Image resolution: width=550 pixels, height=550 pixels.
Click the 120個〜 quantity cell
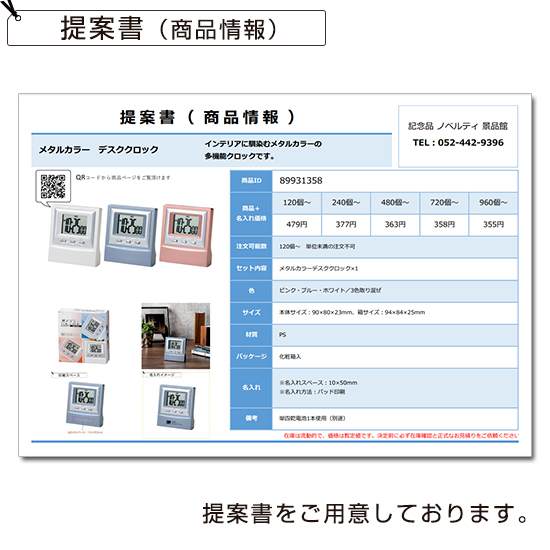click(297, 203)
